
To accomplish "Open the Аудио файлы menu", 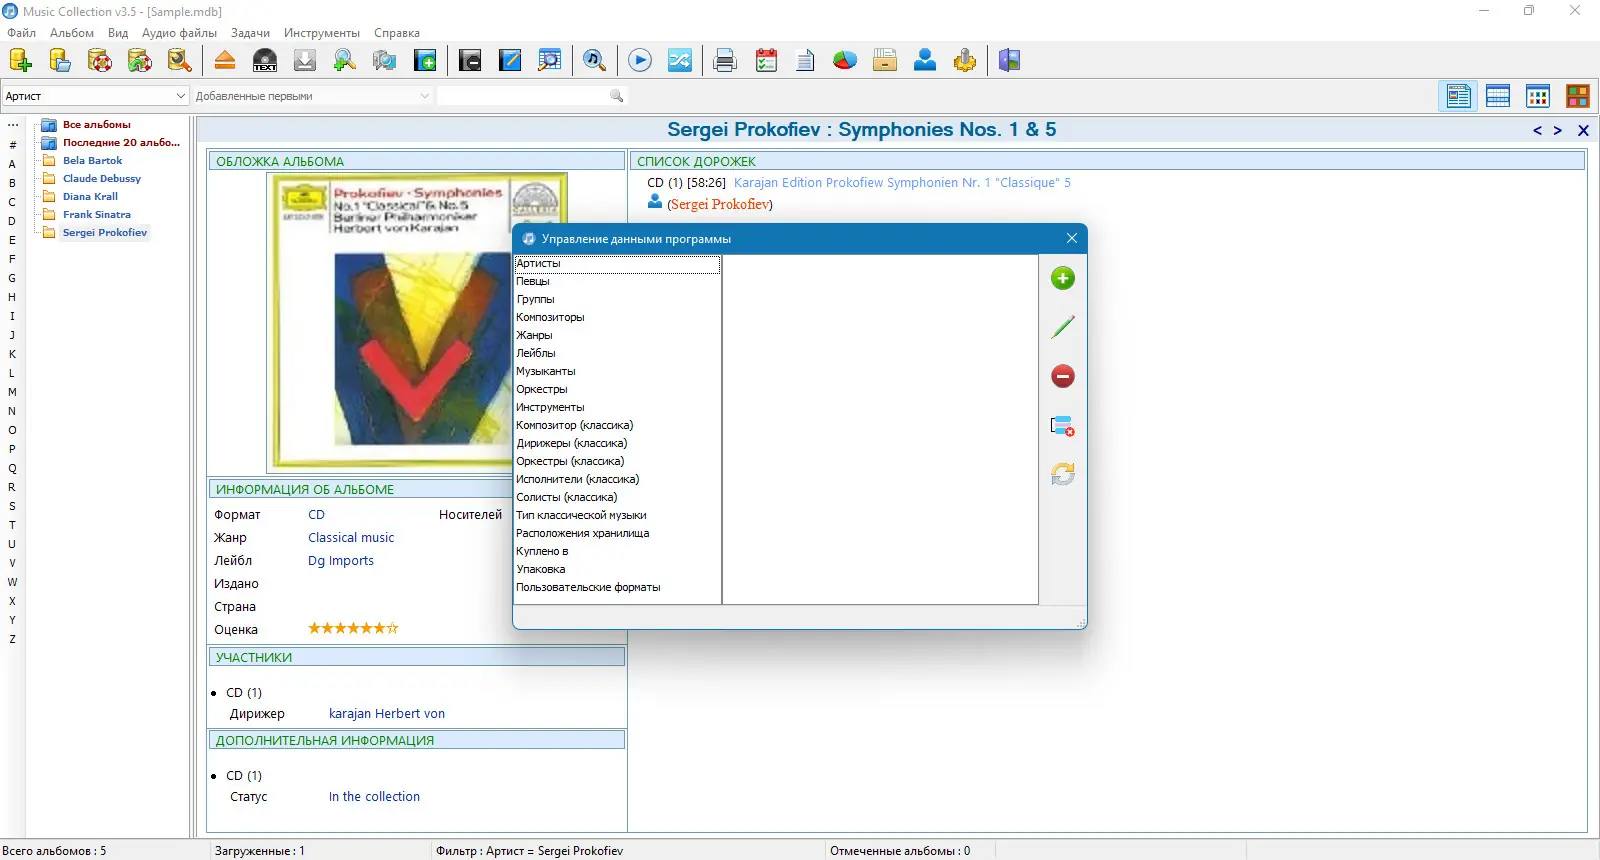I will click(x=179, y=33).
